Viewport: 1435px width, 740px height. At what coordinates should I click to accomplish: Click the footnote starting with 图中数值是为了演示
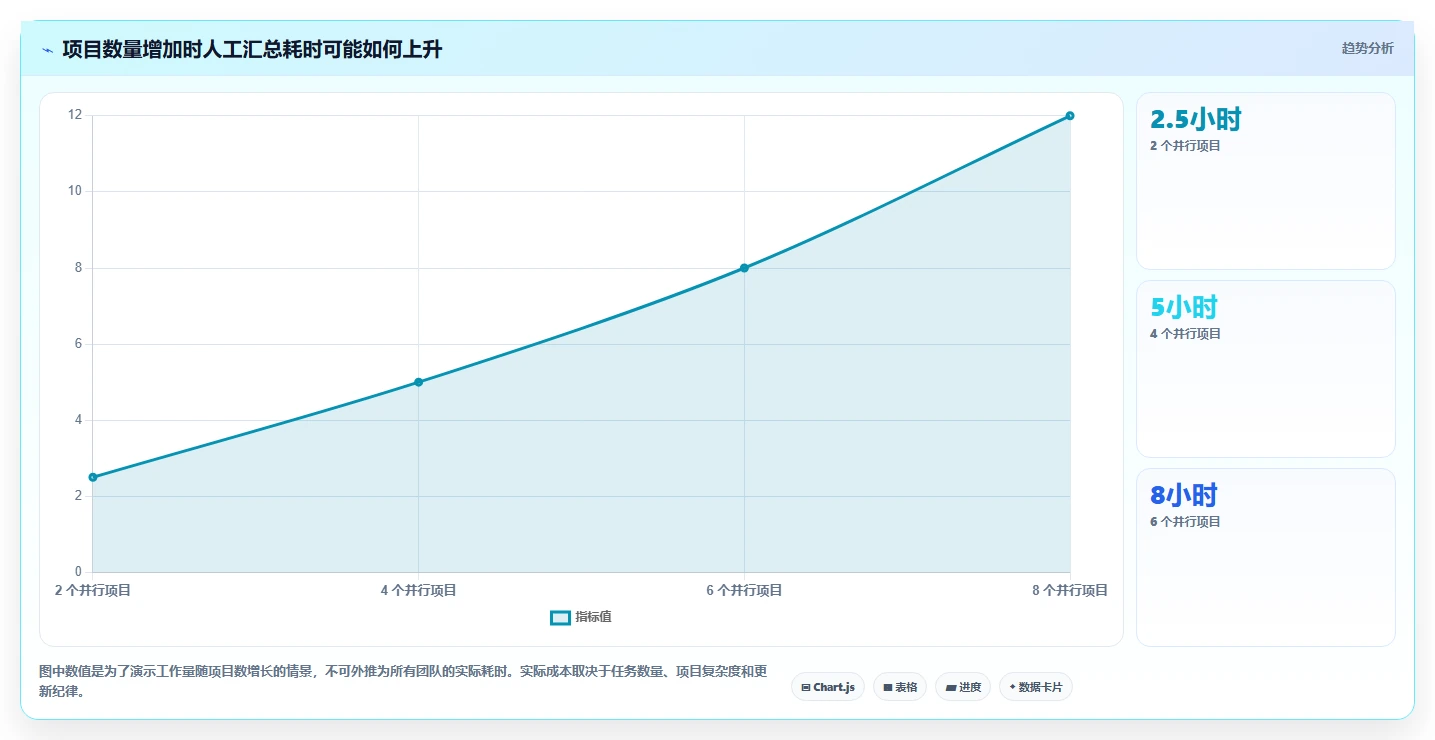click(x=403, y=681)
